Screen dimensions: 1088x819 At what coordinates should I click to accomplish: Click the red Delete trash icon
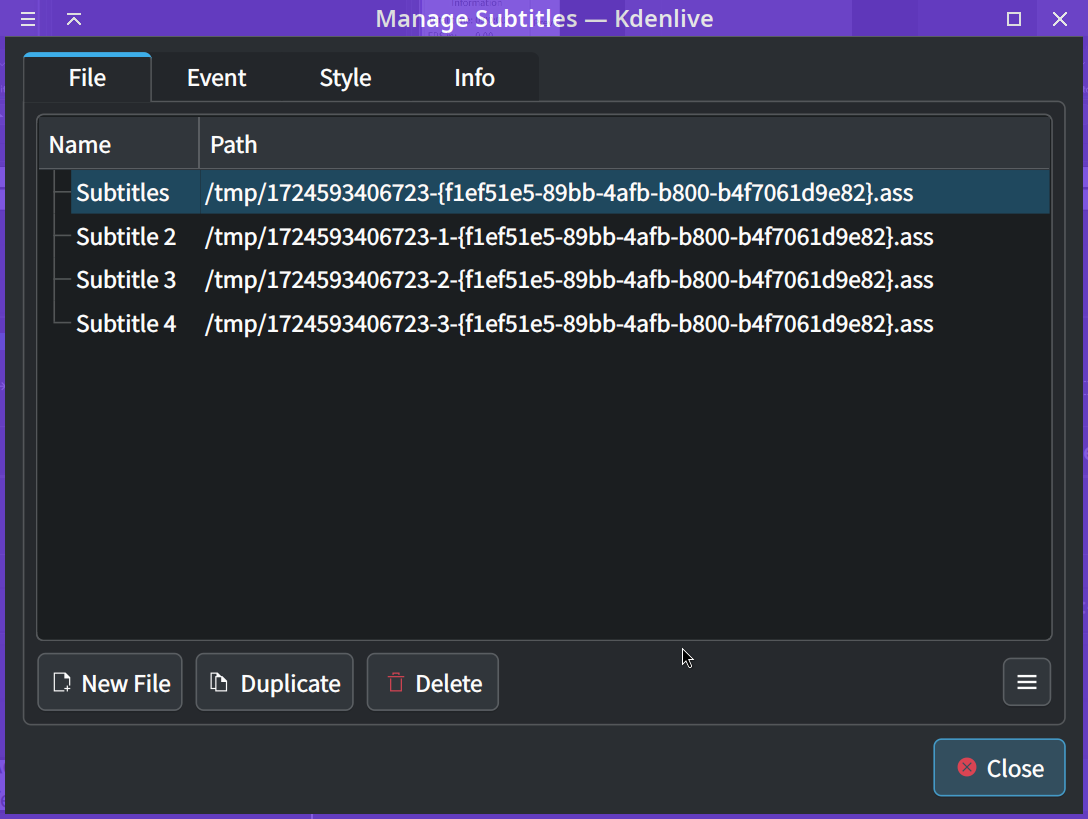396,683
